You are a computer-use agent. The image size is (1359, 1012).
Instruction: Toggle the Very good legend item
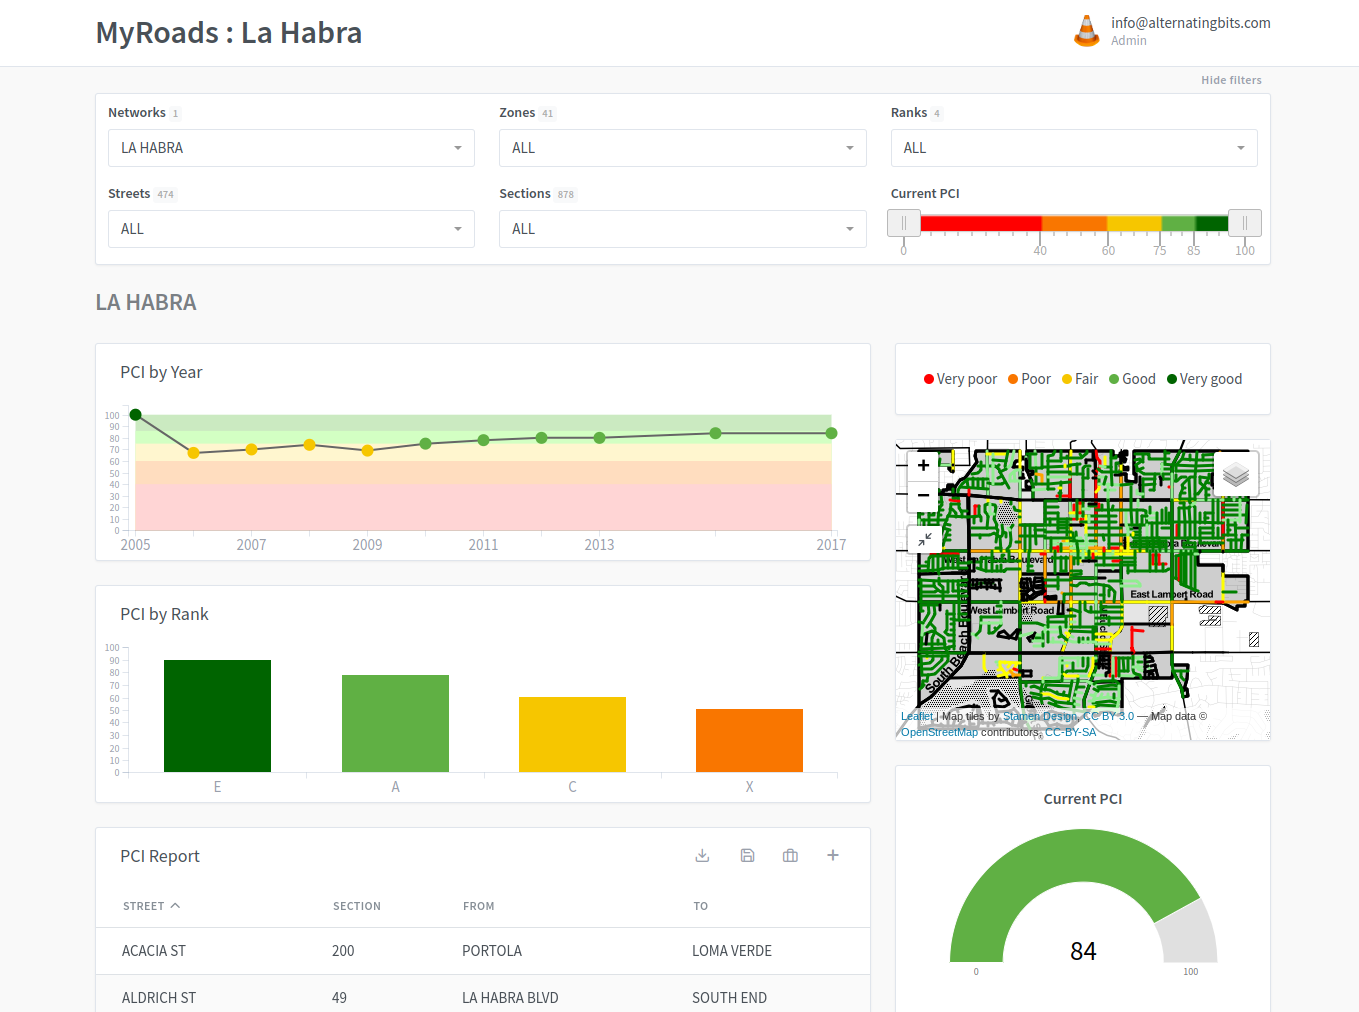pyautogui.click(x=1204, y=379)
